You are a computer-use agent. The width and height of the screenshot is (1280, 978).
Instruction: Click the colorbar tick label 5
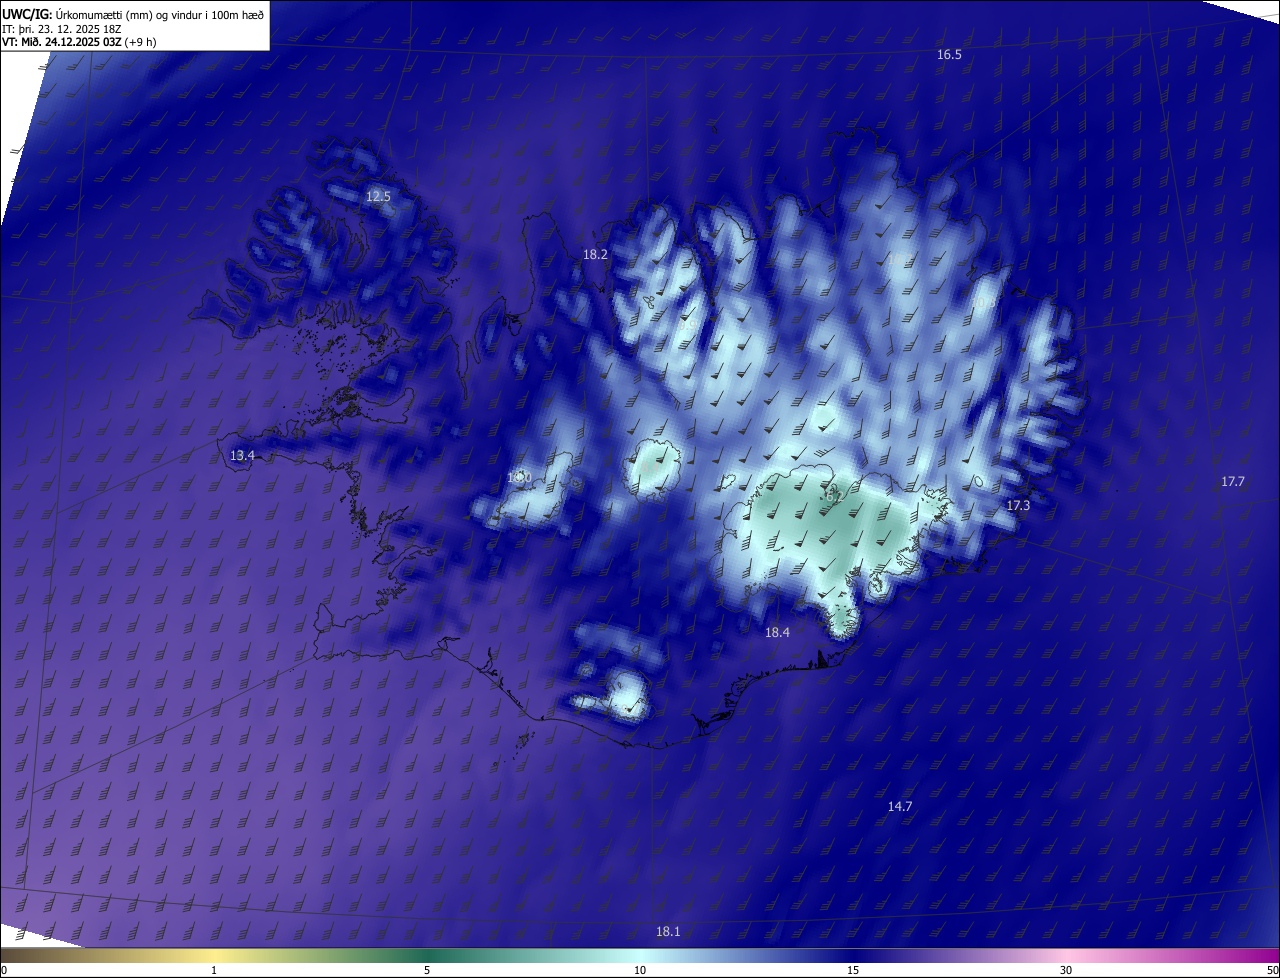[x=427, y=970]
